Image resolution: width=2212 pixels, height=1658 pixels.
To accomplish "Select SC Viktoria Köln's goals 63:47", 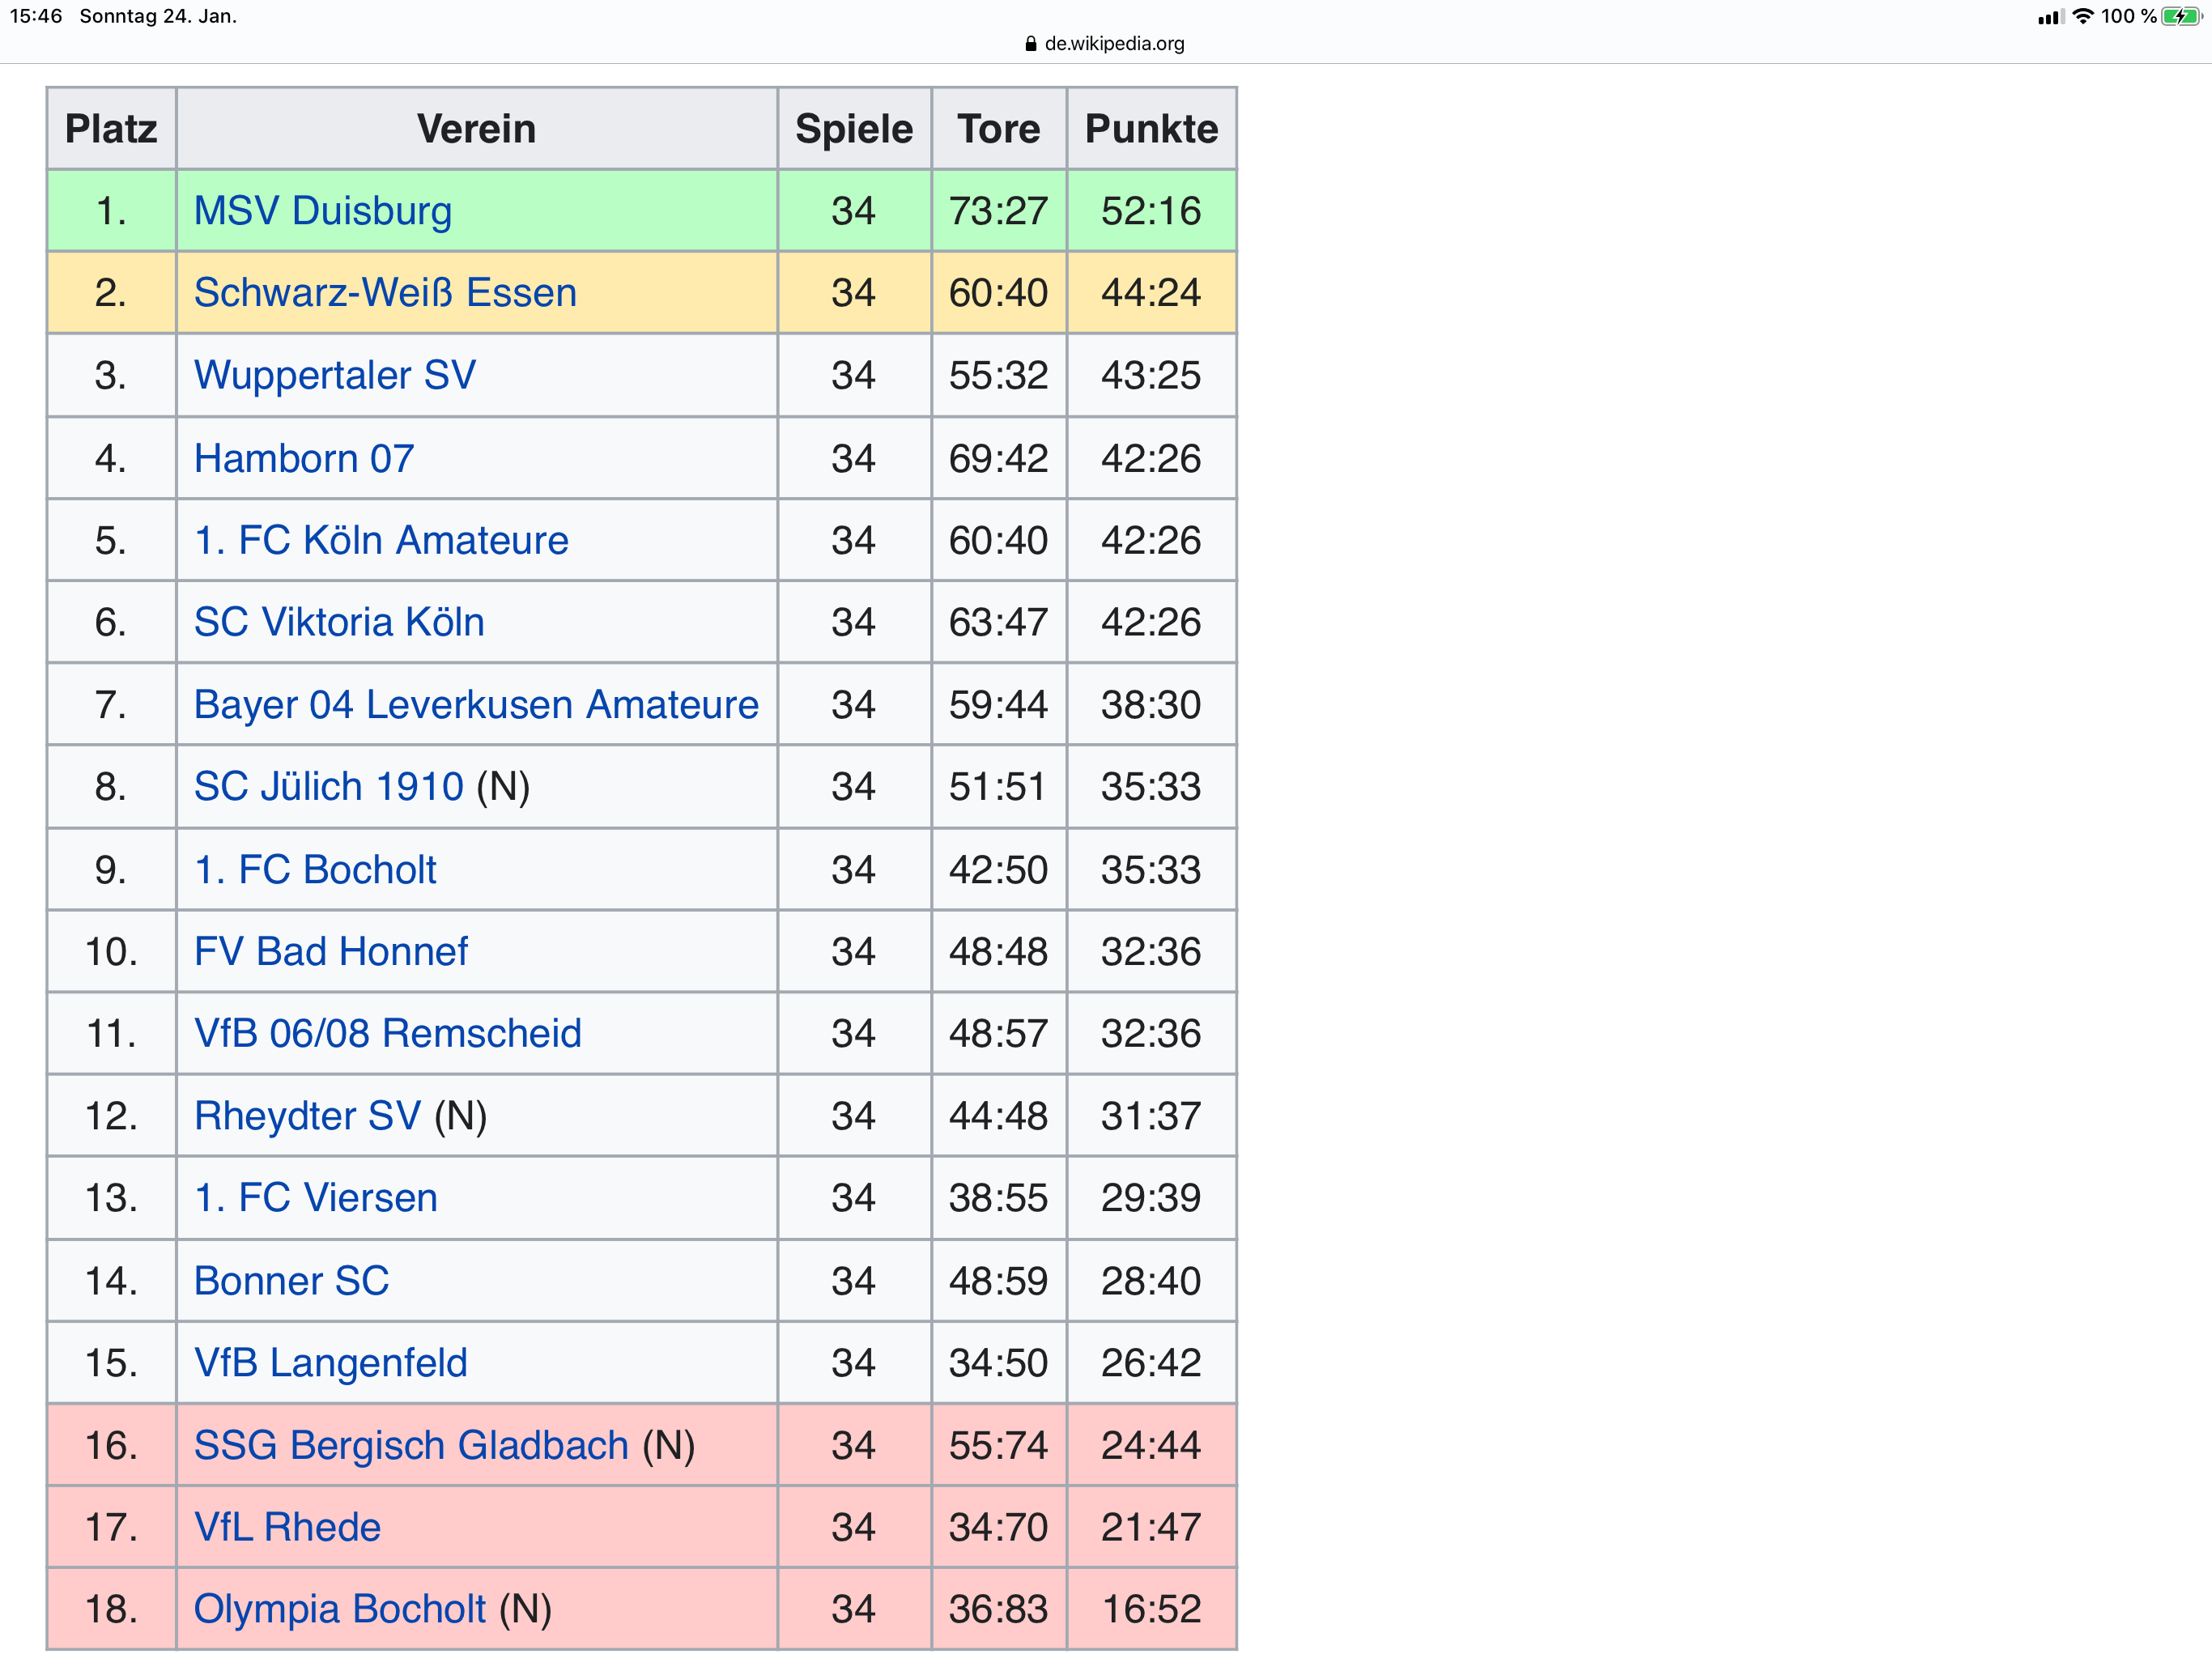I will (999, 623).
